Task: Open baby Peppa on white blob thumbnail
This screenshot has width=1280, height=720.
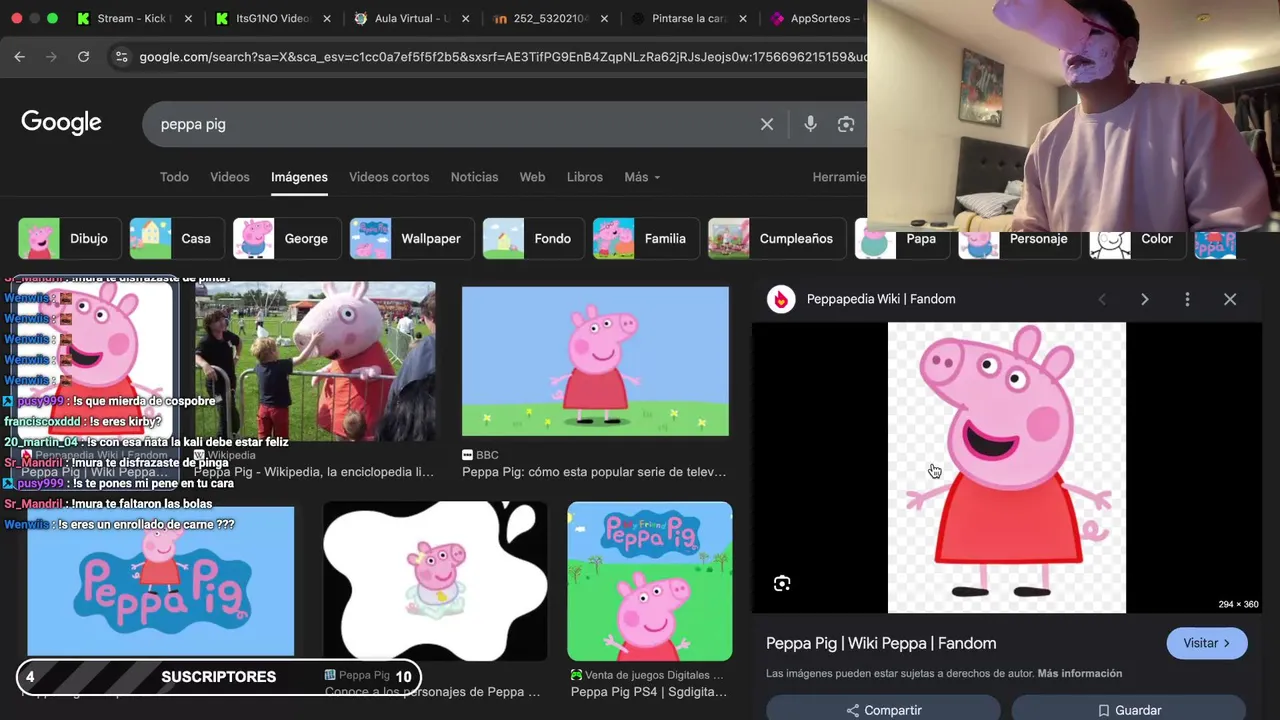Action: coord(435,581)
